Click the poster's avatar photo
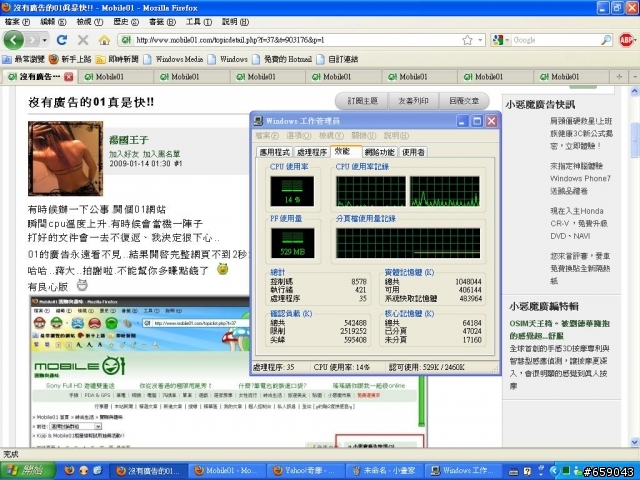 click(x=65, y=158)
